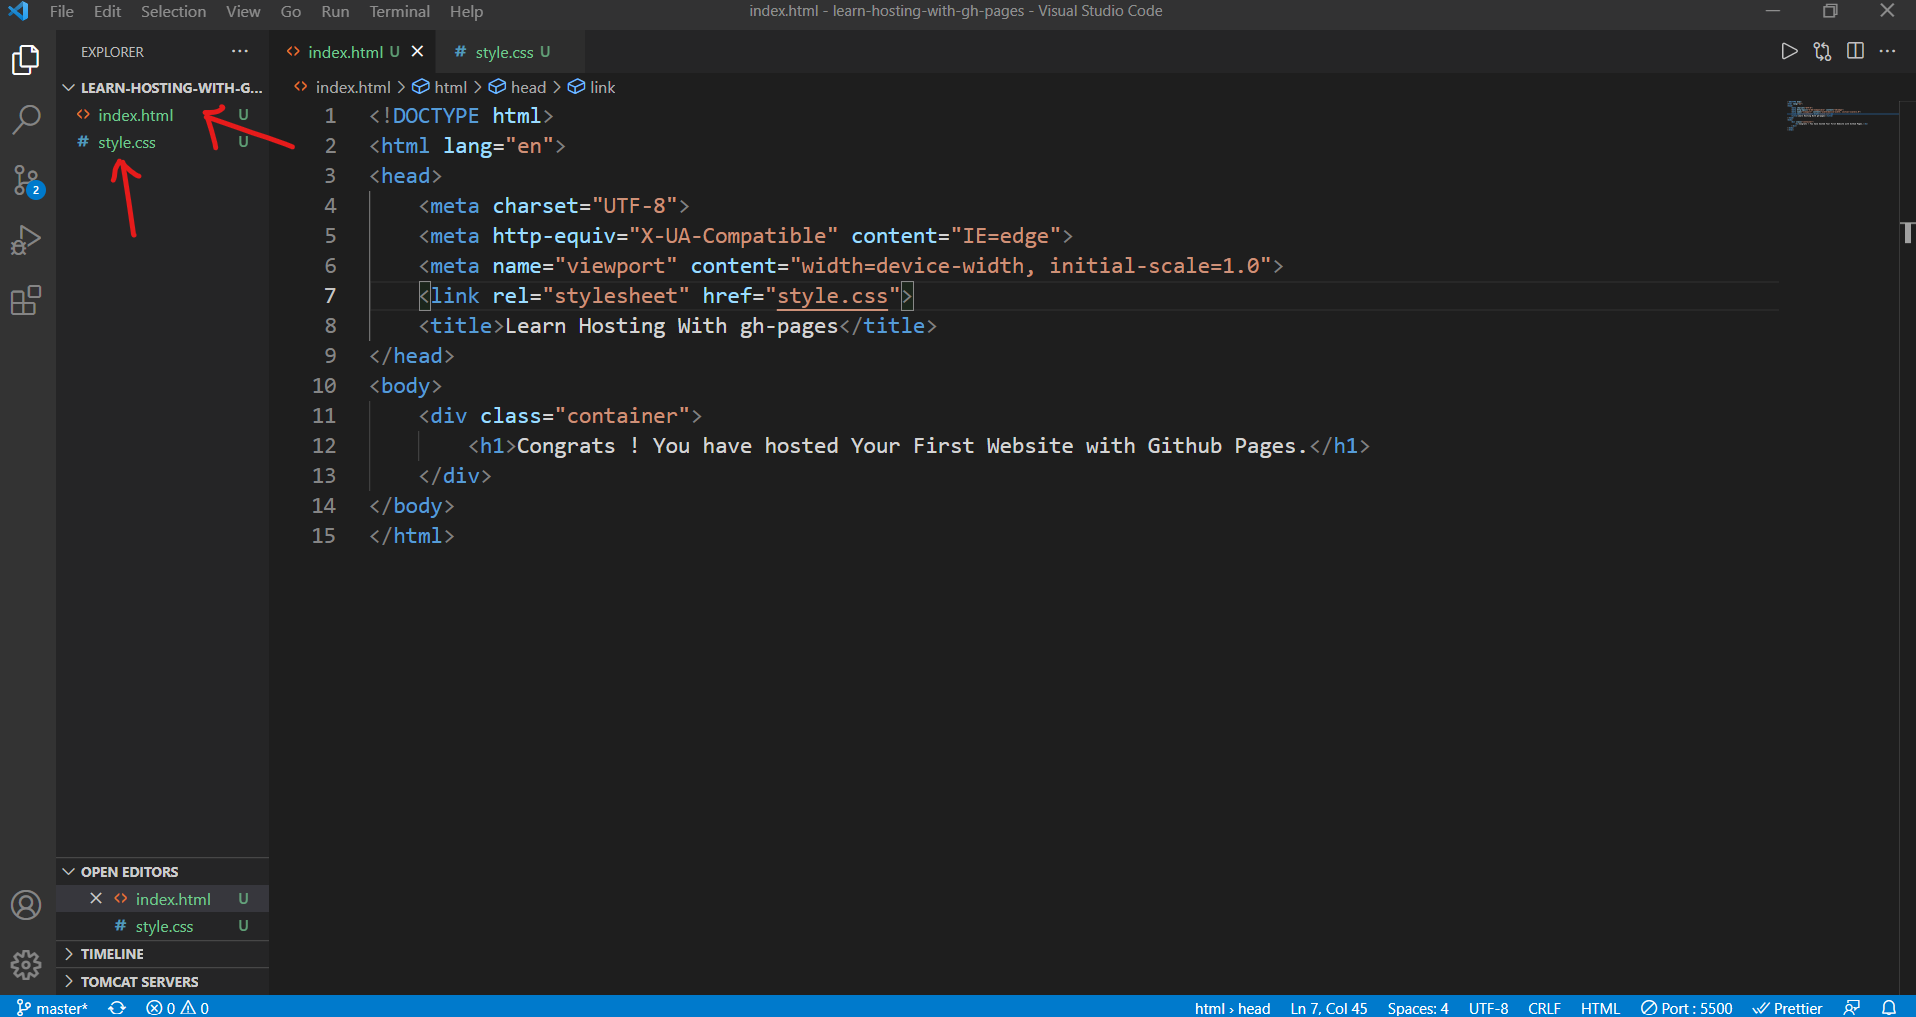This screenshot has width=1916, height=1017.
Task: Split the editor to the right
Action: point(1855,51)
